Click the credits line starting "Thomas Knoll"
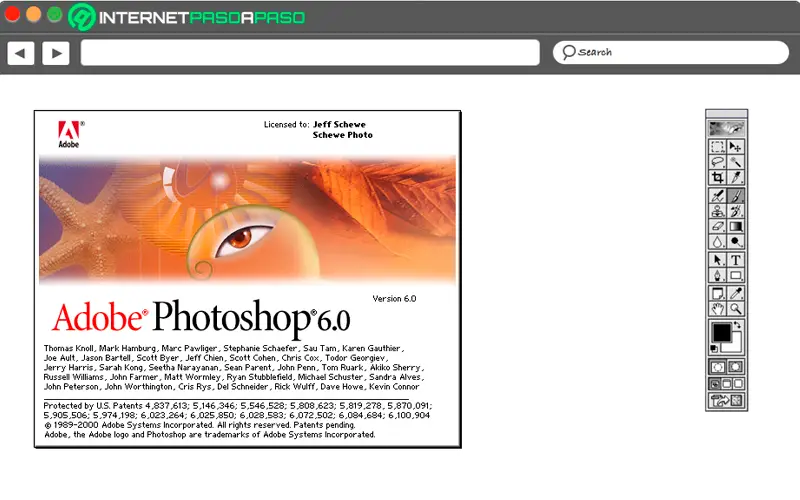The image size is (800, 500). [x=224, y=348]
